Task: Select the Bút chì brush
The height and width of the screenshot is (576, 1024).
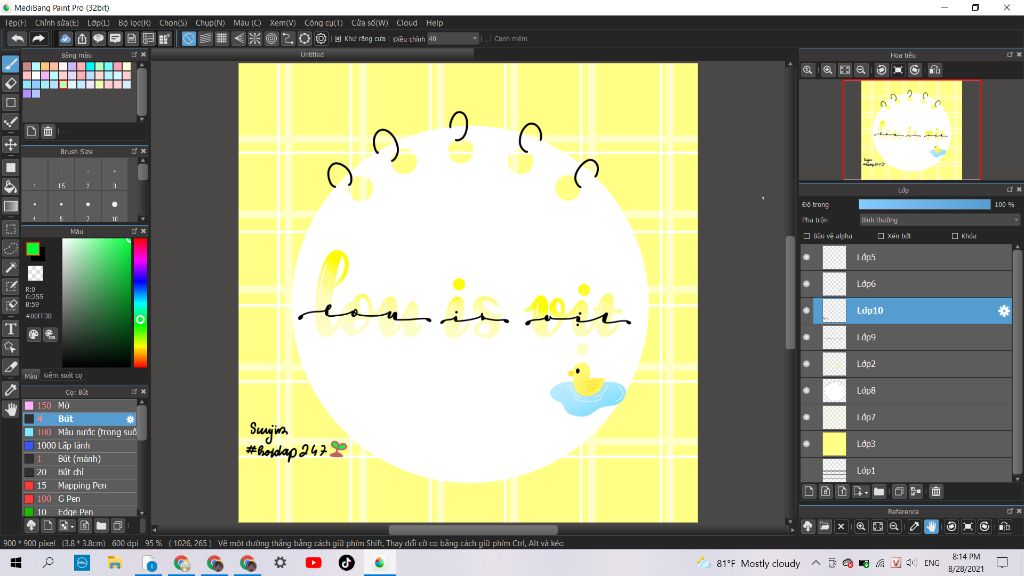Action: click(x=80, y=472)
